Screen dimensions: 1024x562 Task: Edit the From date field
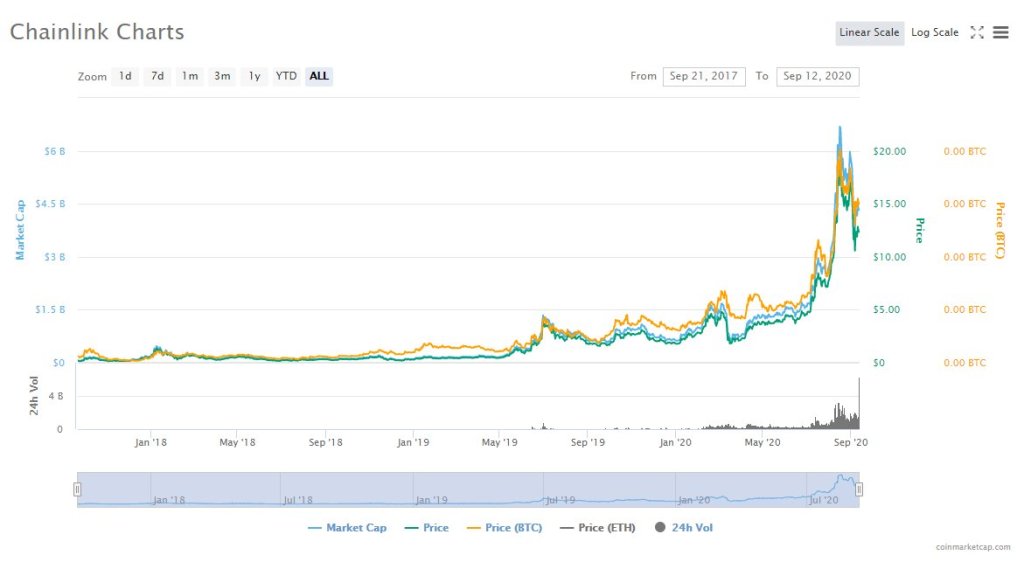click(703, 76)
